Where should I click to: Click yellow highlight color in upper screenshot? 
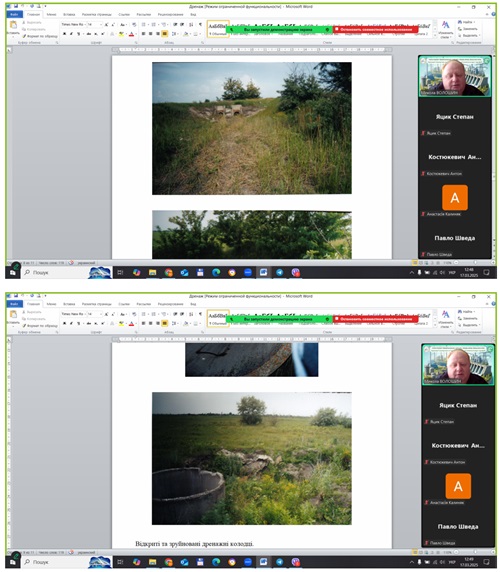pyautogui.click(x=121, y=34)
